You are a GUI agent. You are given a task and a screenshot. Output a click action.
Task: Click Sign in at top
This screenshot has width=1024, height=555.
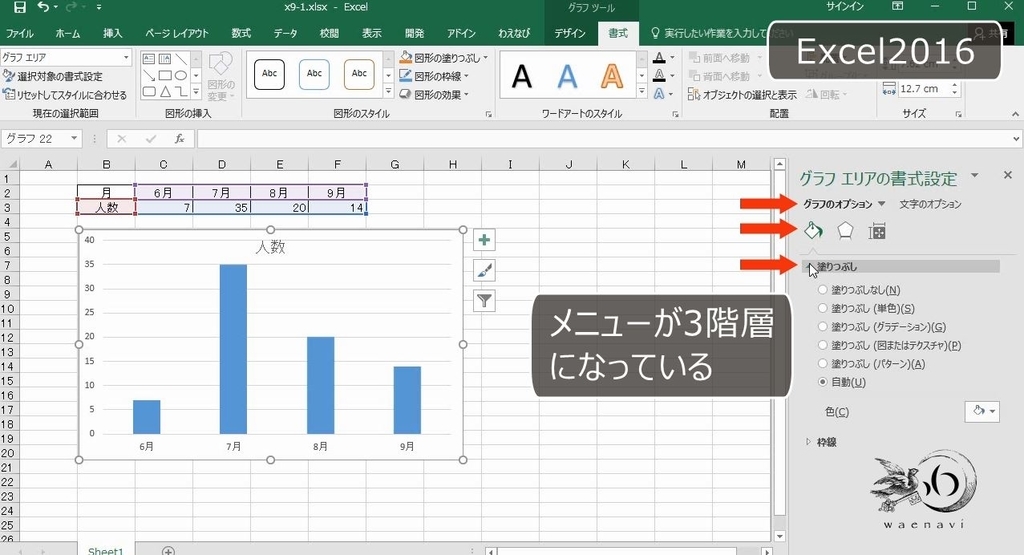point(845,7)
